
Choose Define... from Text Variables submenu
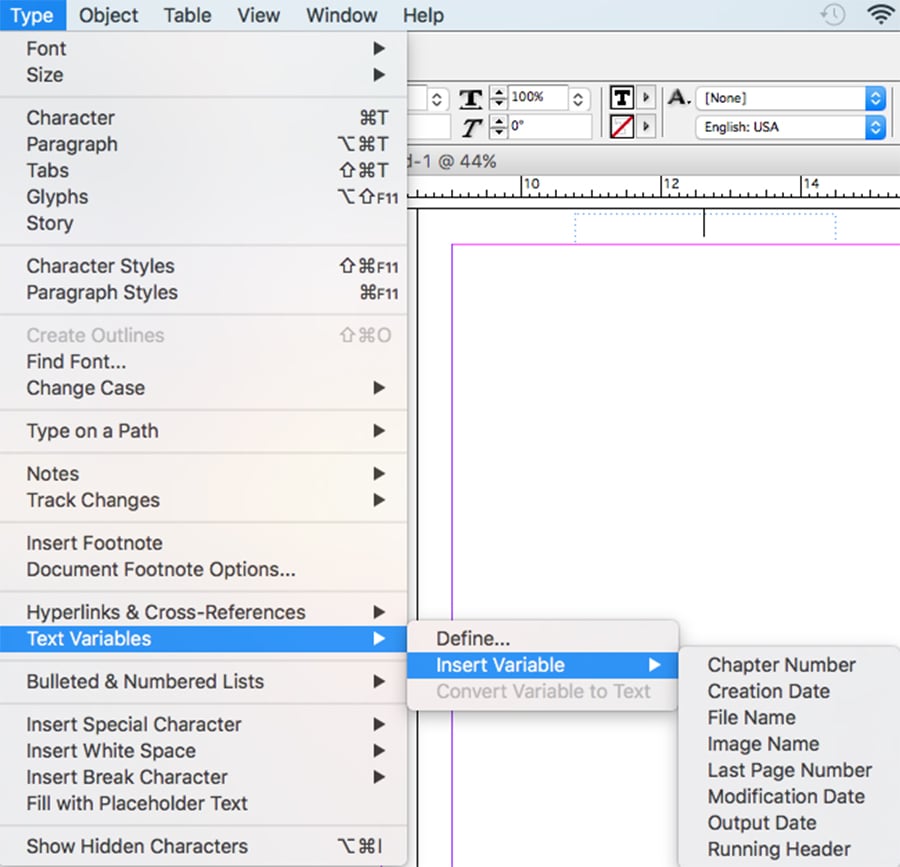tap(473, 639)
